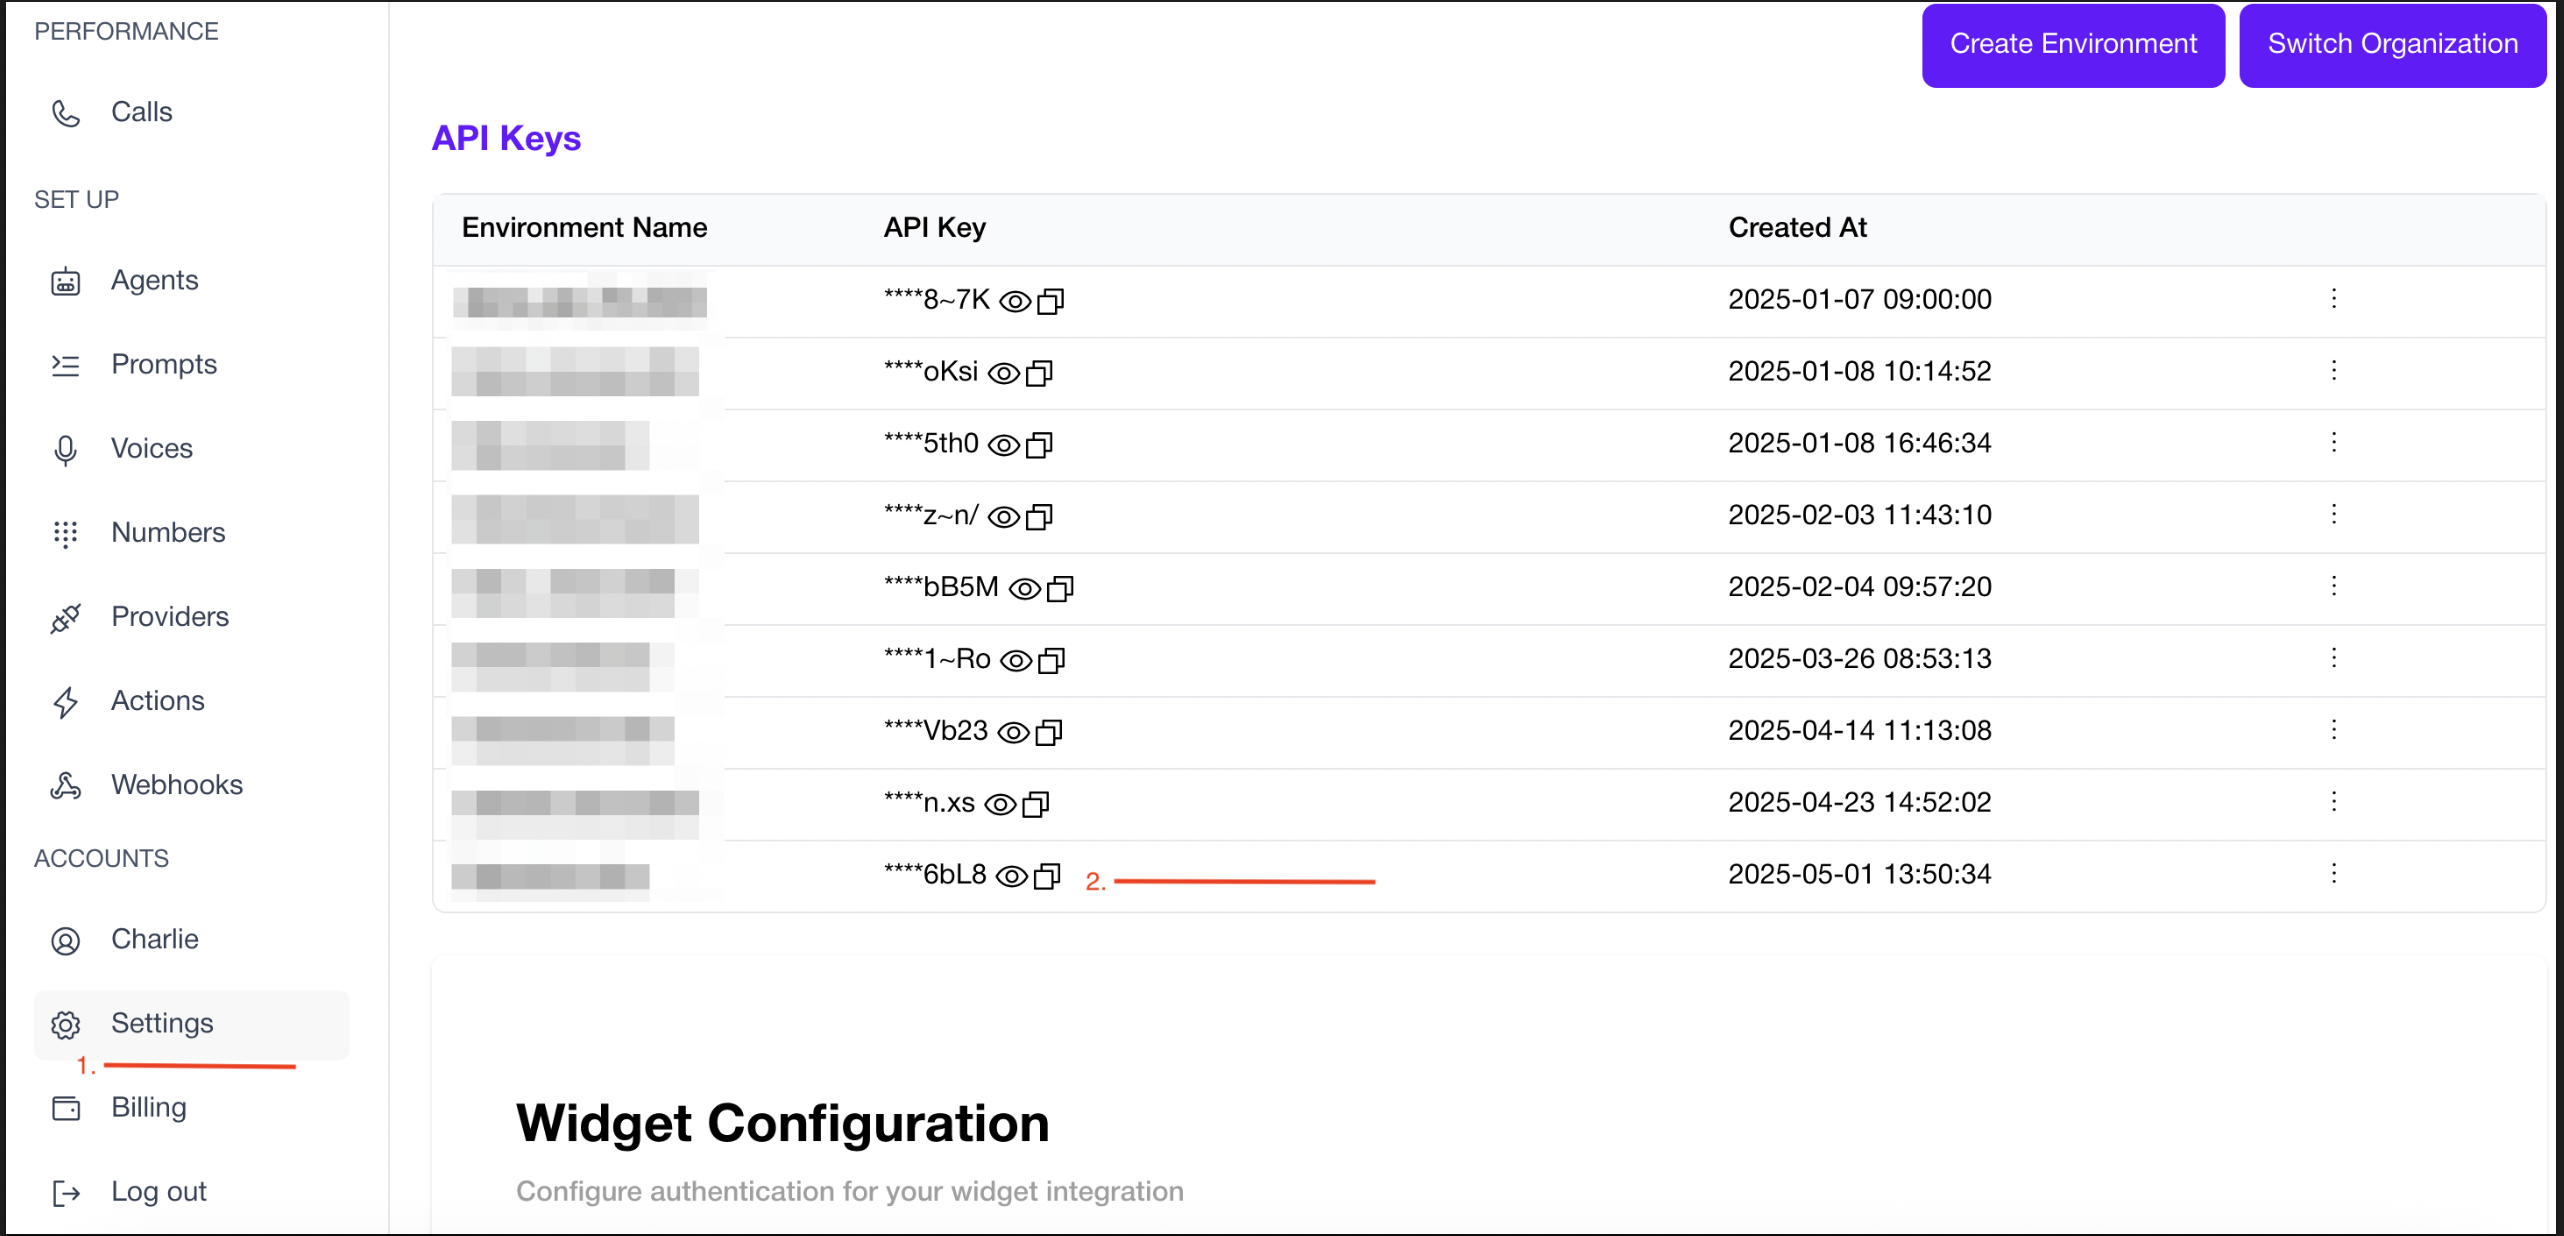
Task: Click the Environment Name column header
Action: (x=584, y=228)
